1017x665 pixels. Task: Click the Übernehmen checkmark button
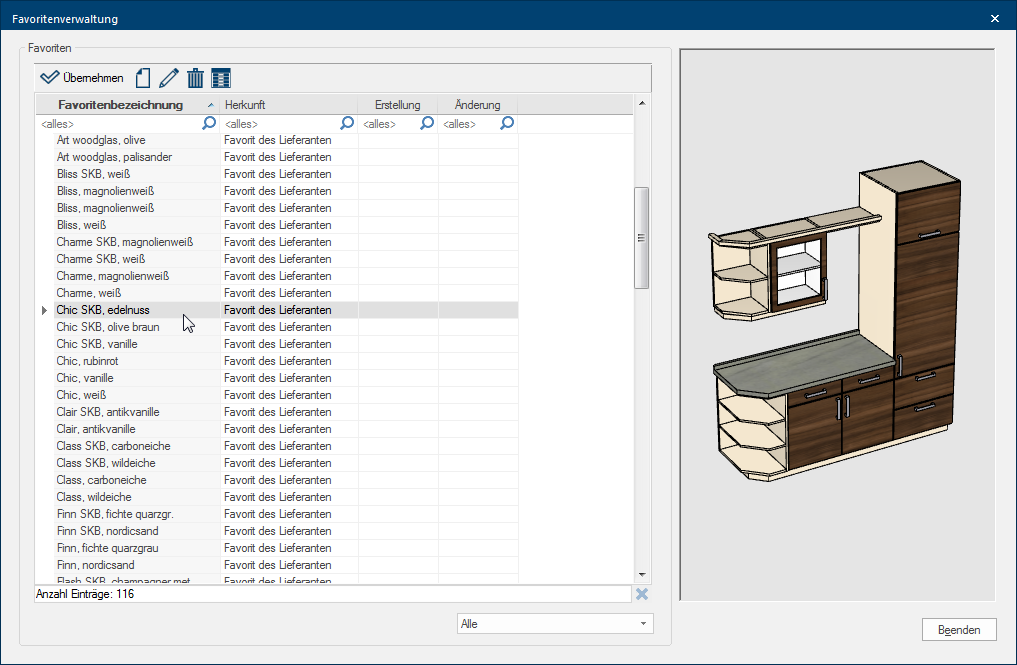(82, 78)
